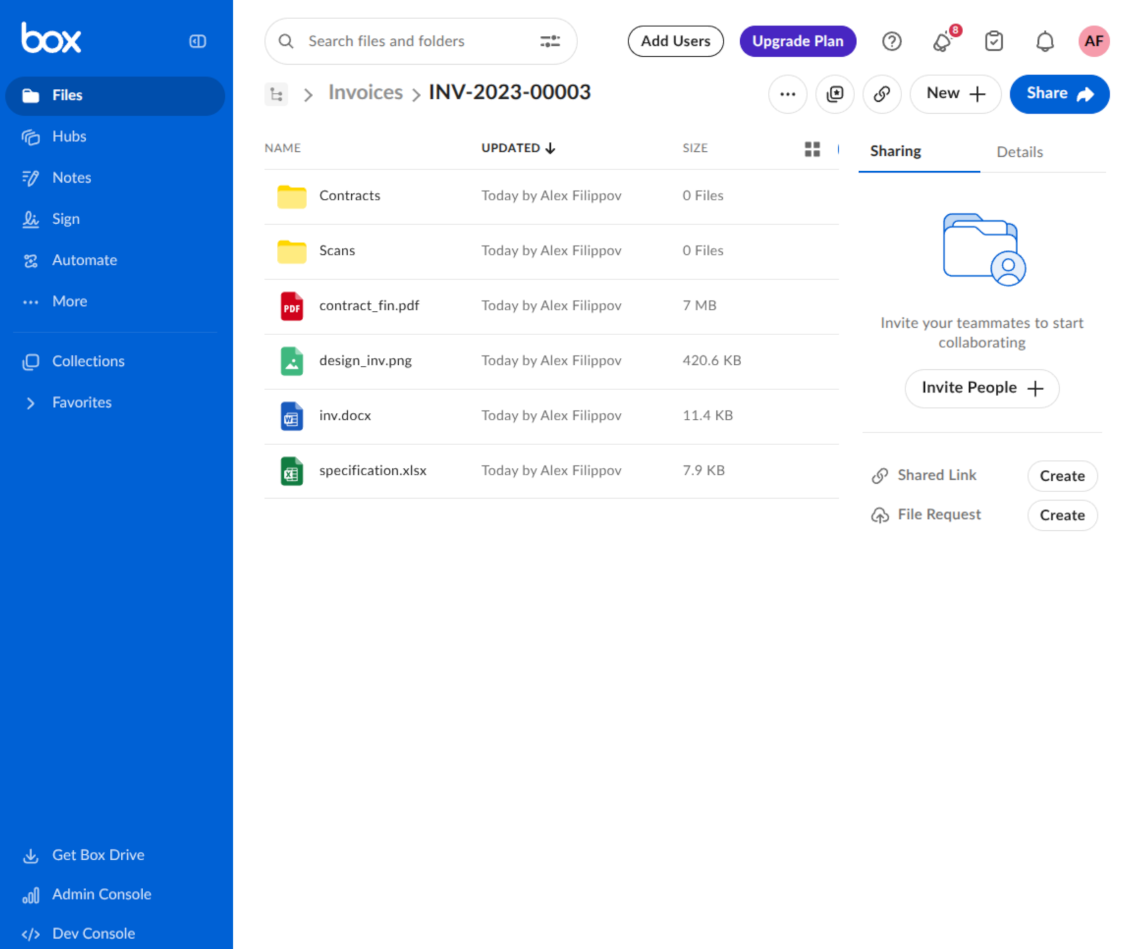Open the Contracts folder name
1130x949 pixels.
coord(350,195)
